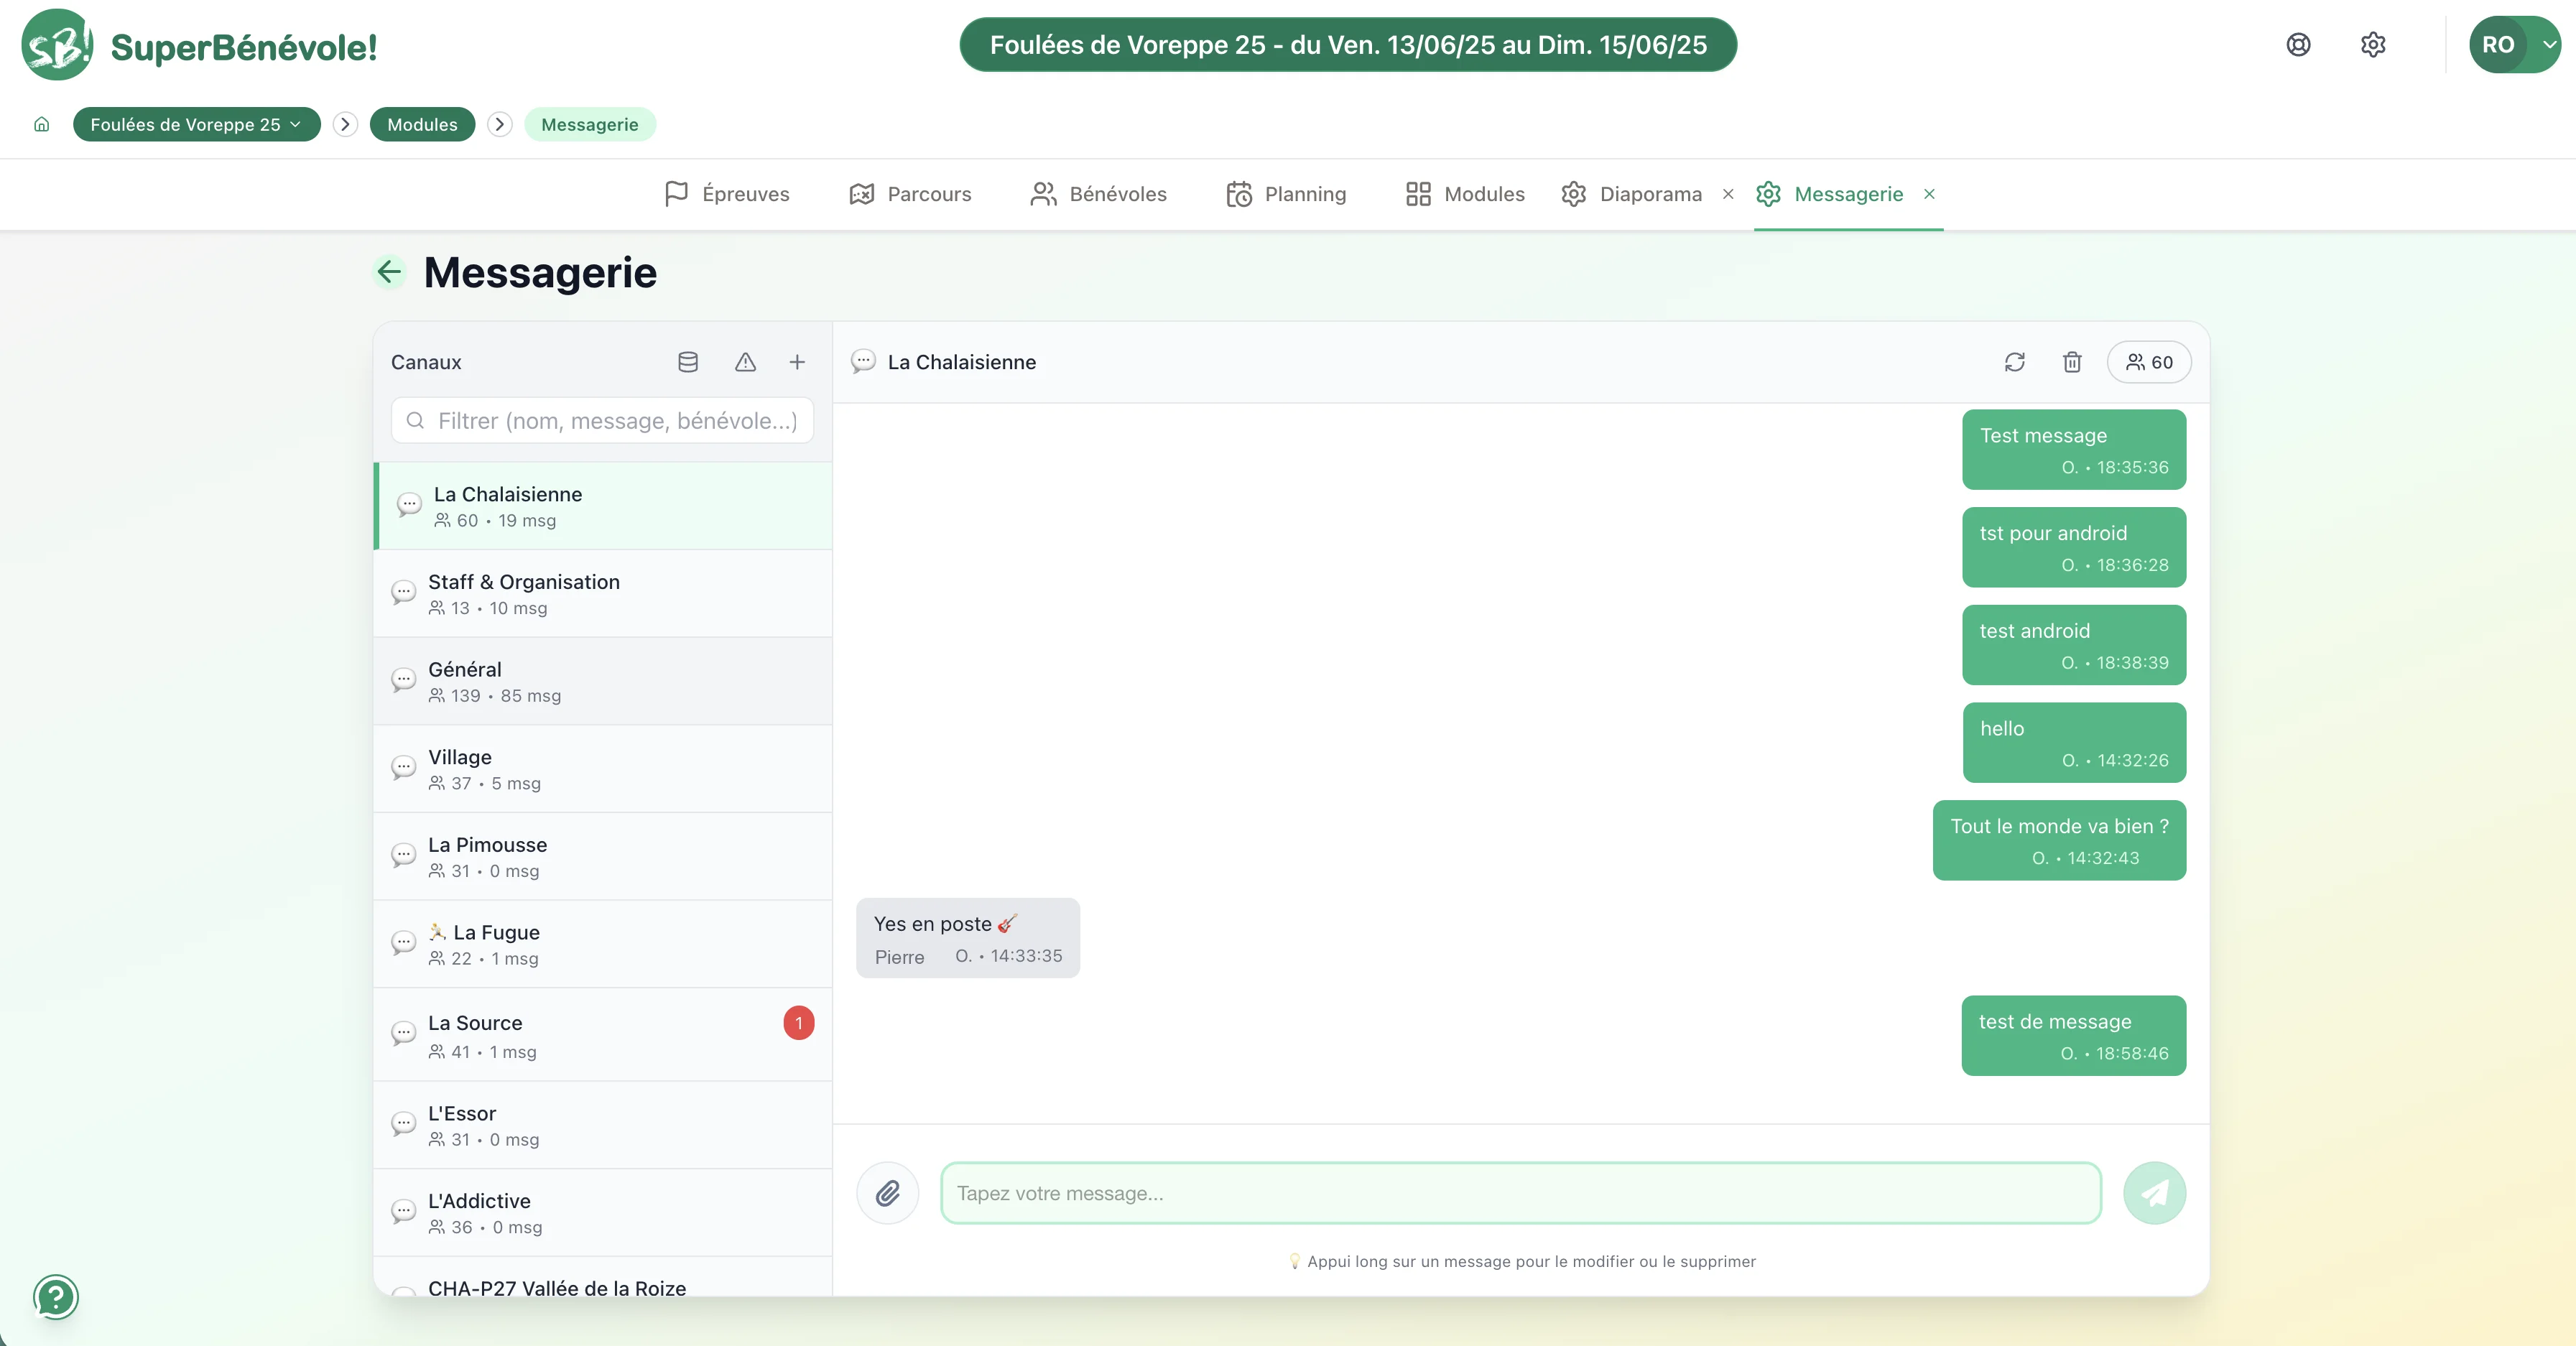Click chat icon of Village channel

pos(403,768)
